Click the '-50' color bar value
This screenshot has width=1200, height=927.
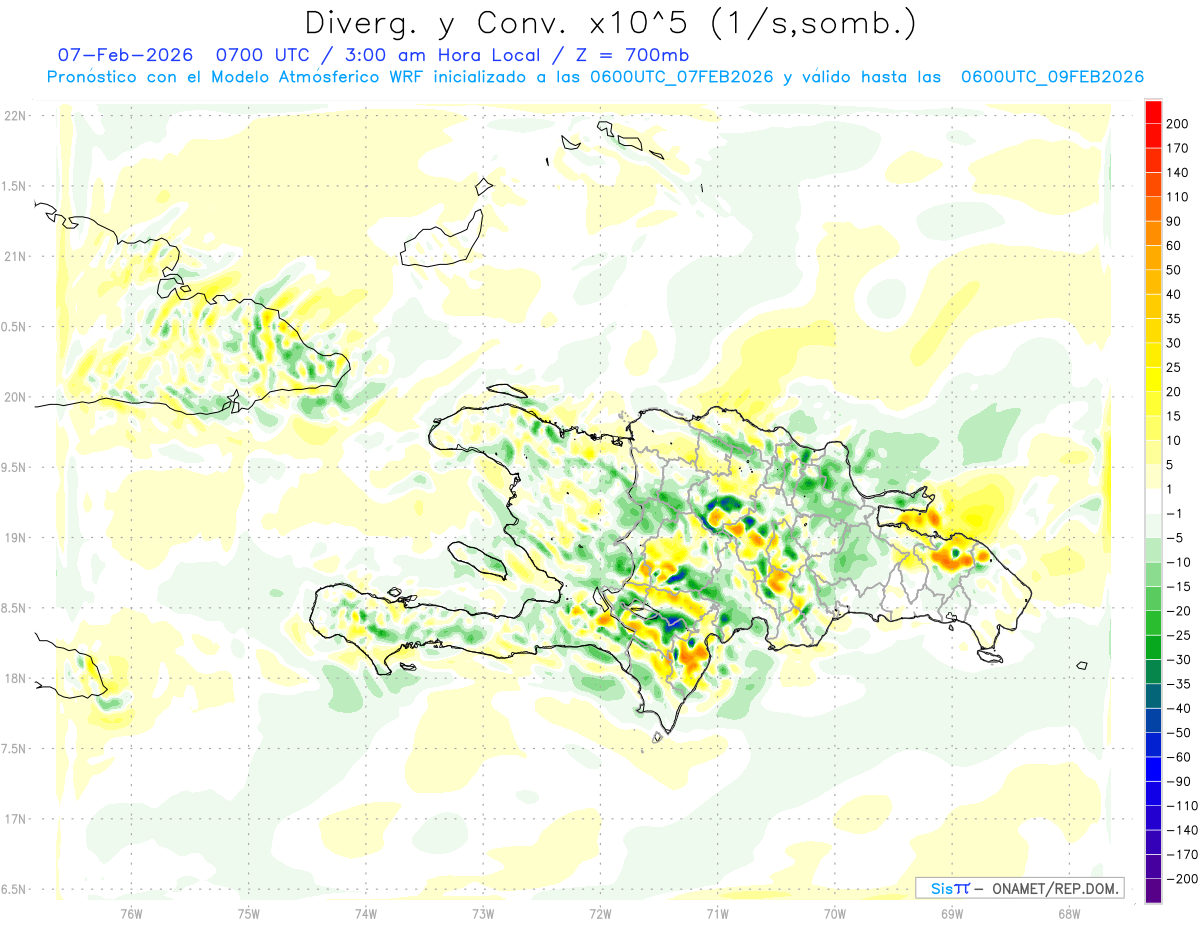coord(1177,734)
